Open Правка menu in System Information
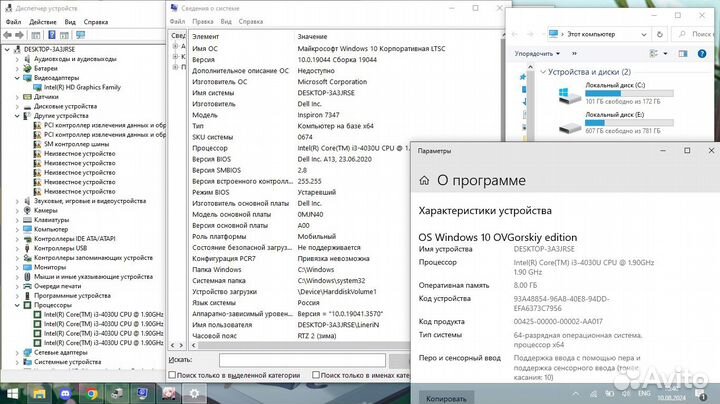720x404 pixels. click(202, 21)
